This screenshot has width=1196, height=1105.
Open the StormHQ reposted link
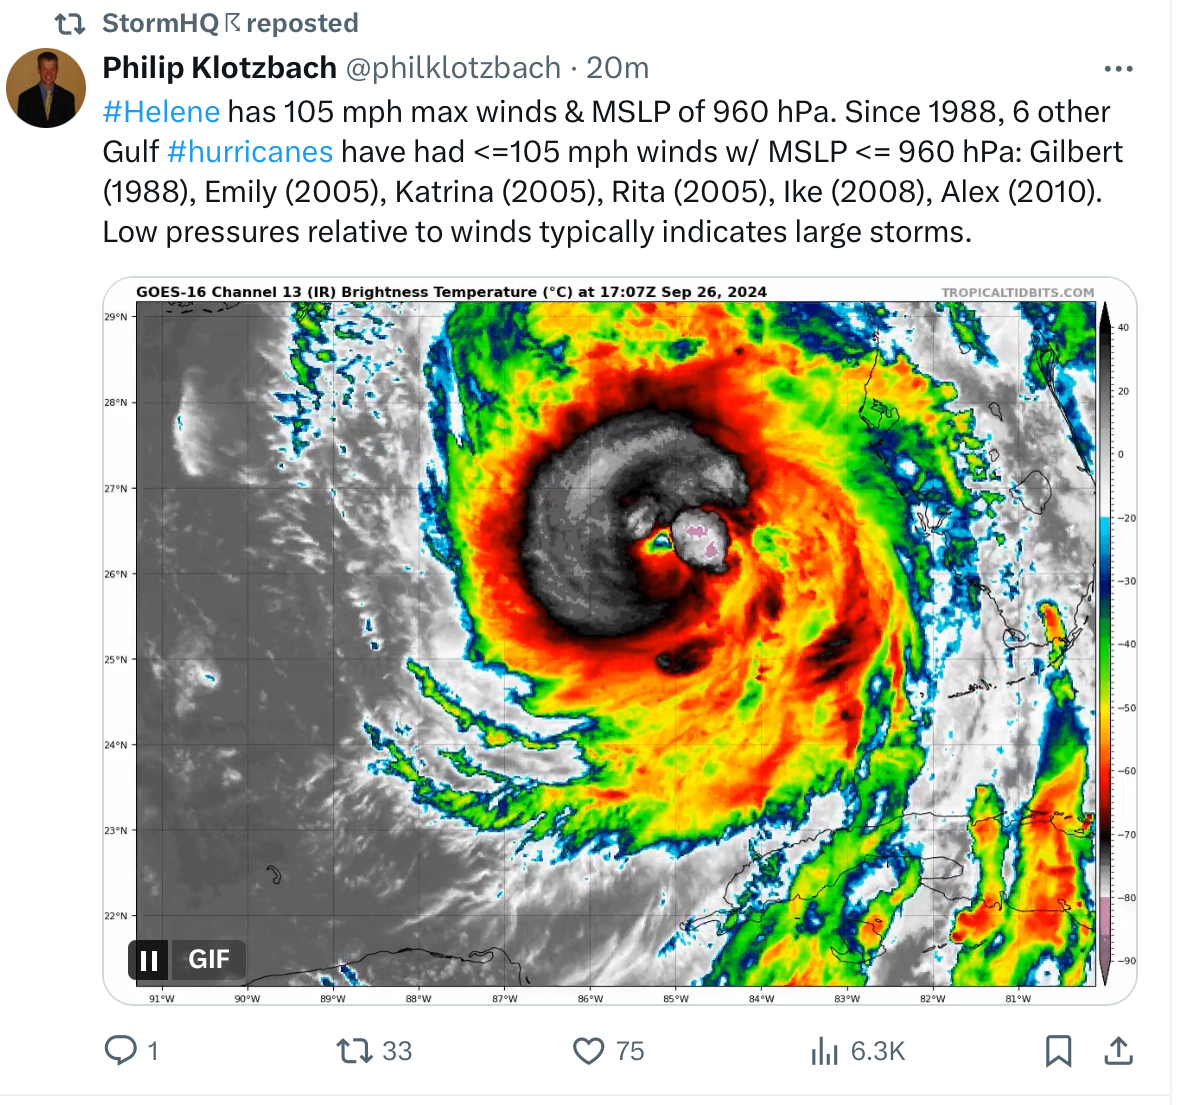pos(230,23)
